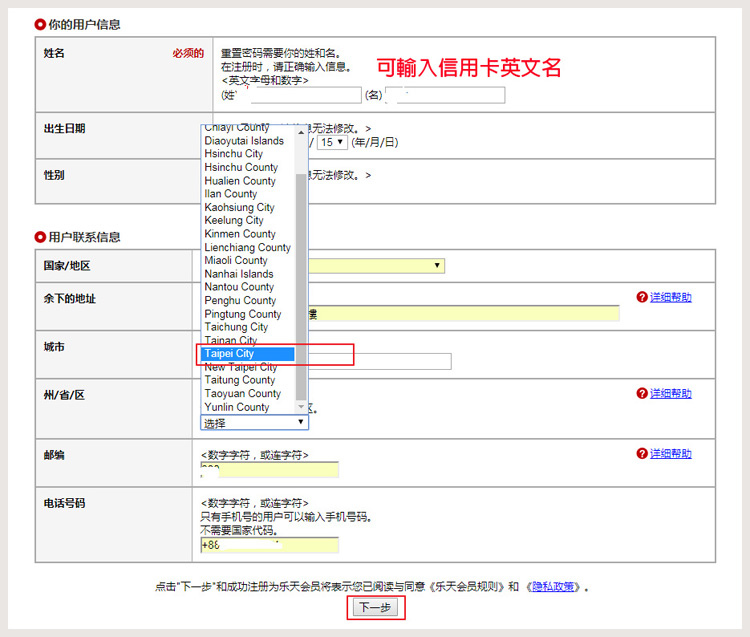Viewport: 750px width, 637px height.
Task: Click 详细帮助 link in 余下的地址 row
Action: click(670, 298)
